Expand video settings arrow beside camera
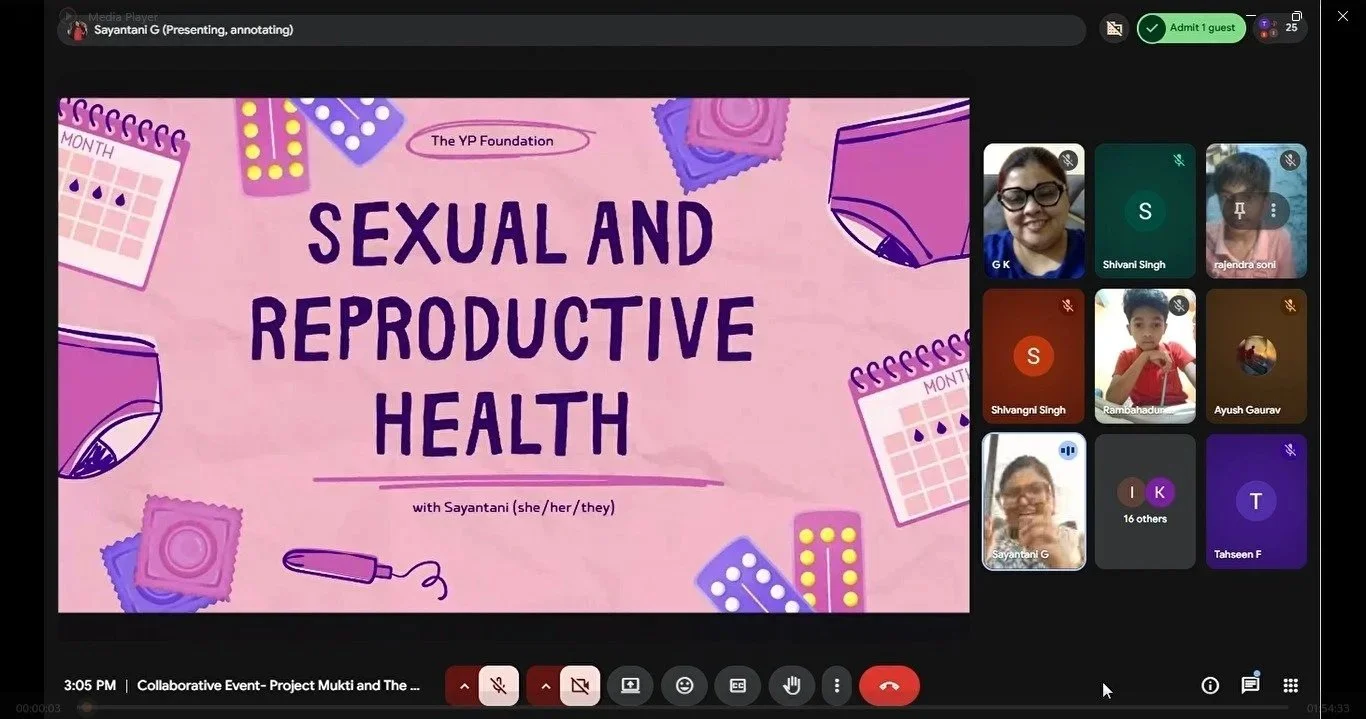The height and width of the screenshot is (719, 1366). coord(545,686)
